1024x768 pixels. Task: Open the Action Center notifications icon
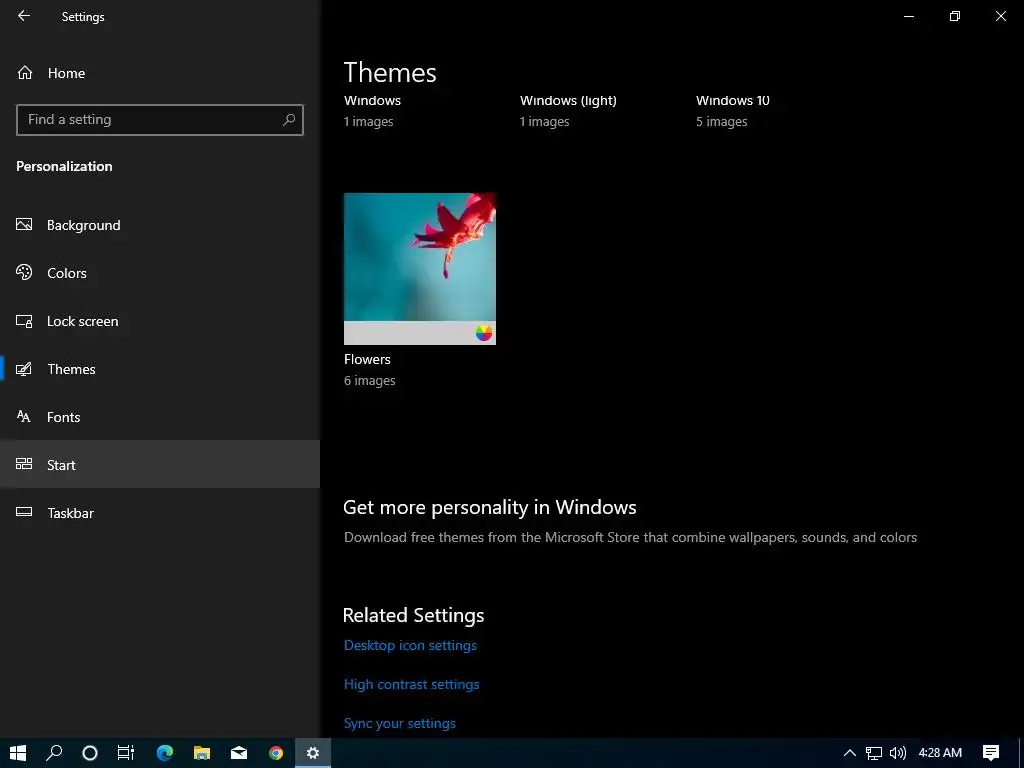point(991,753)
